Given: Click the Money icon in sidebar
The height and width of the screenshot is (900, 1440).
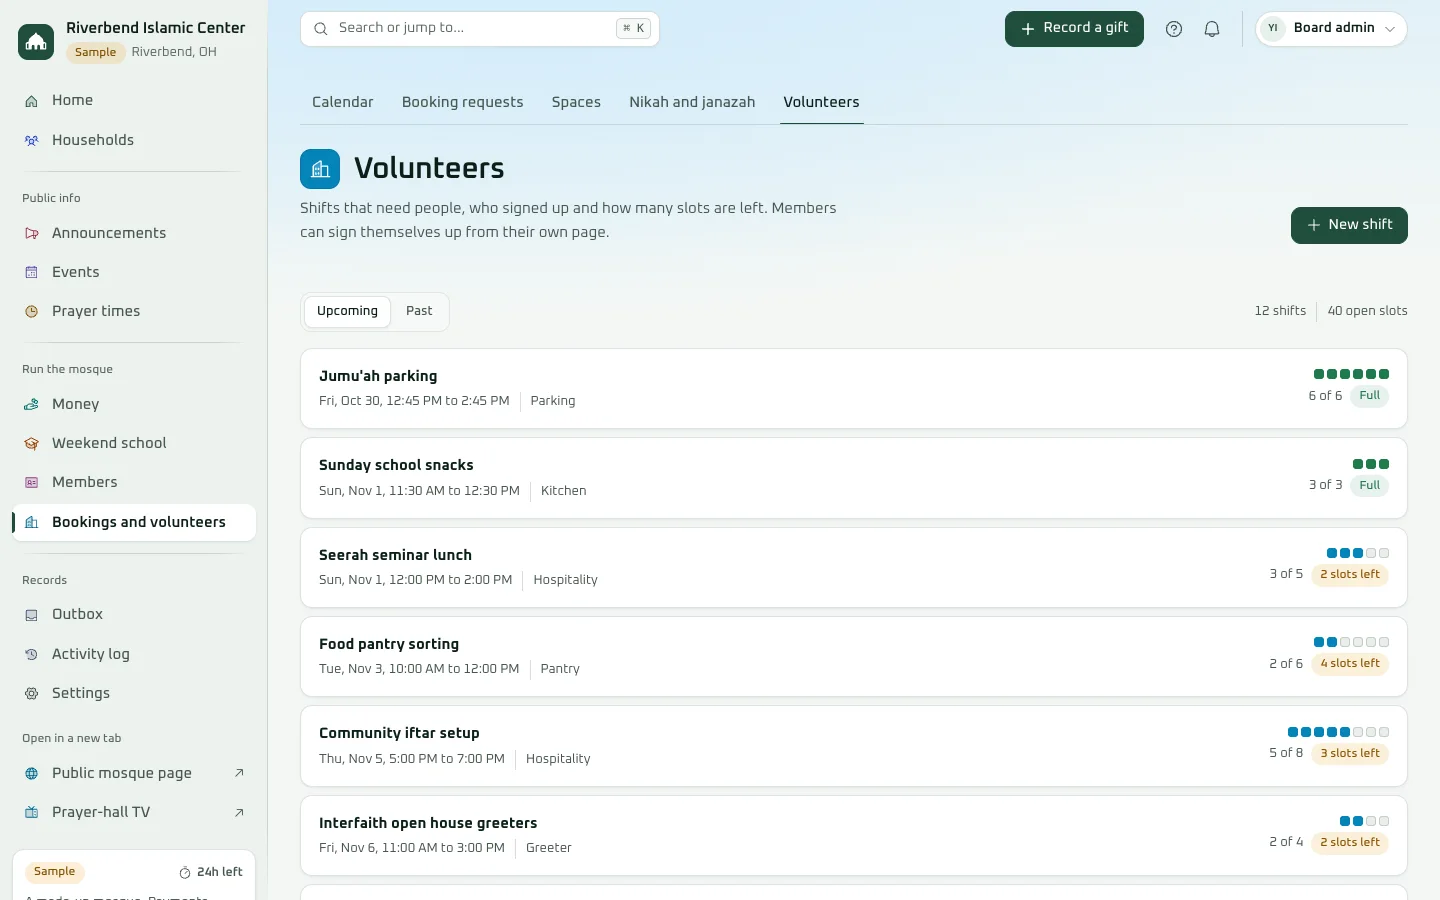Looking at the screenshot, I should coord(32,405).
